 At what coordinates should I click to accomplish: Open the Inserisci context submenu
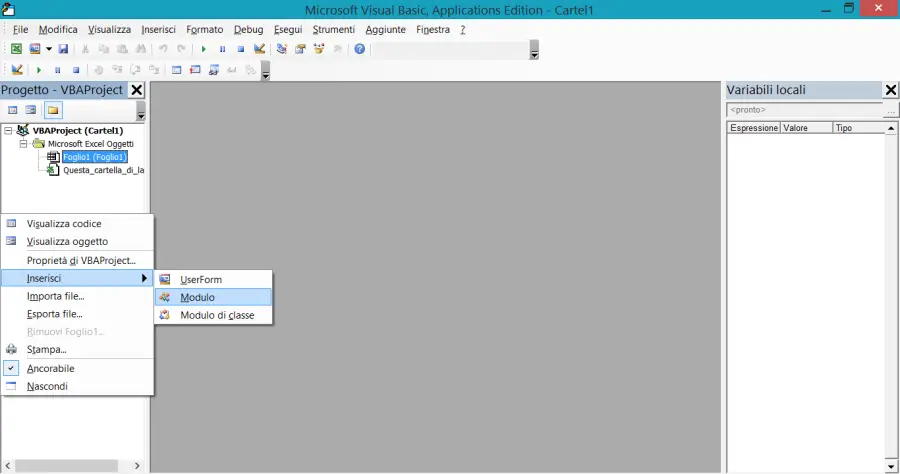[77, 278]
